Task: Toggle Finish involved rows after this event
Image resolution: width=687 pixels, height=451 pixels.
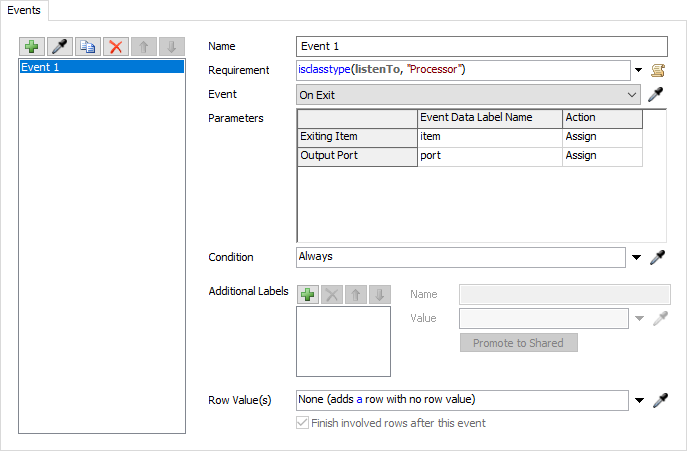Action: (x=305, y=423)
